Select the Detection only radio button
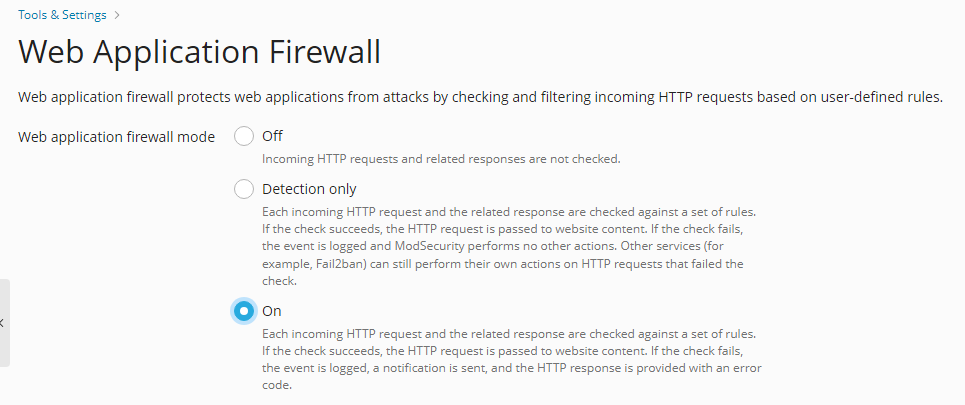The height and width of the screenshot is (405, 965). pos(243,188)
